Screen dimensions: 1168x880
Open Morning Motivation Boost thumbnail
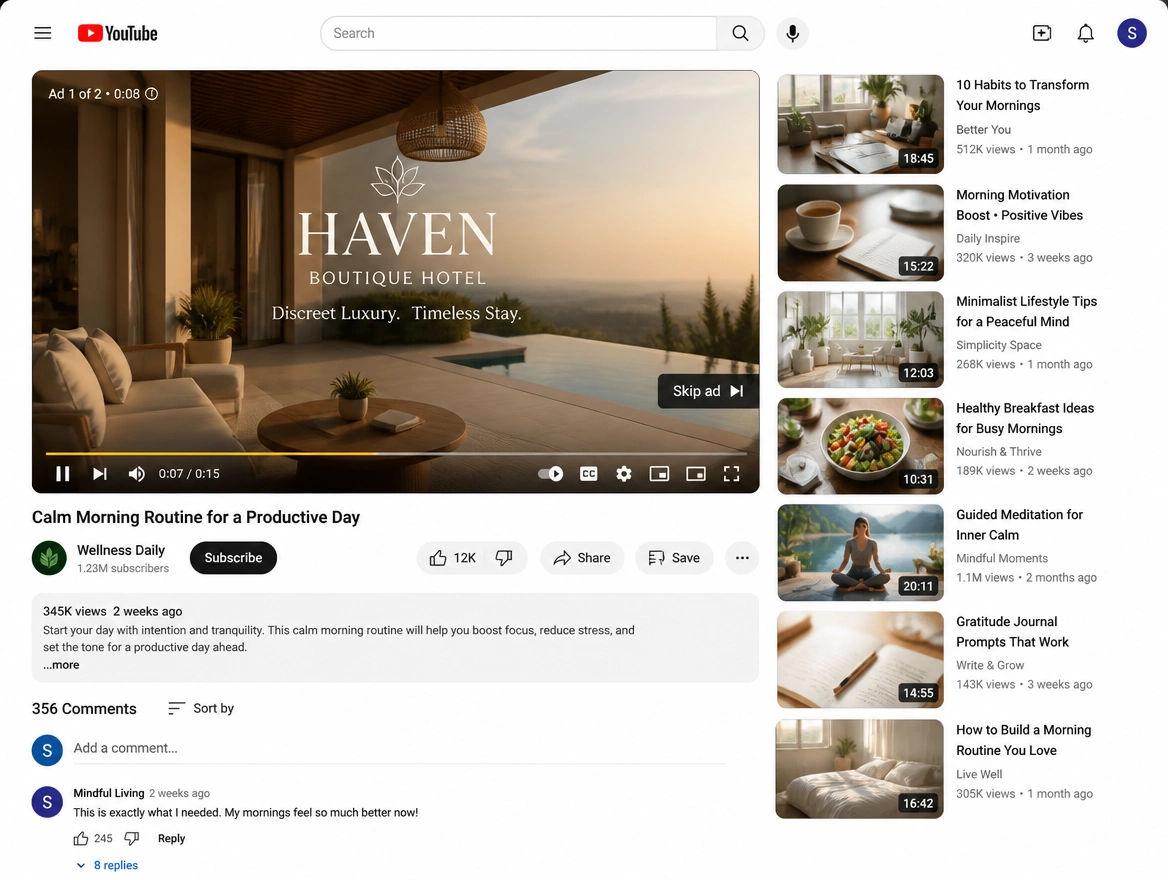(x=860, y=232)
